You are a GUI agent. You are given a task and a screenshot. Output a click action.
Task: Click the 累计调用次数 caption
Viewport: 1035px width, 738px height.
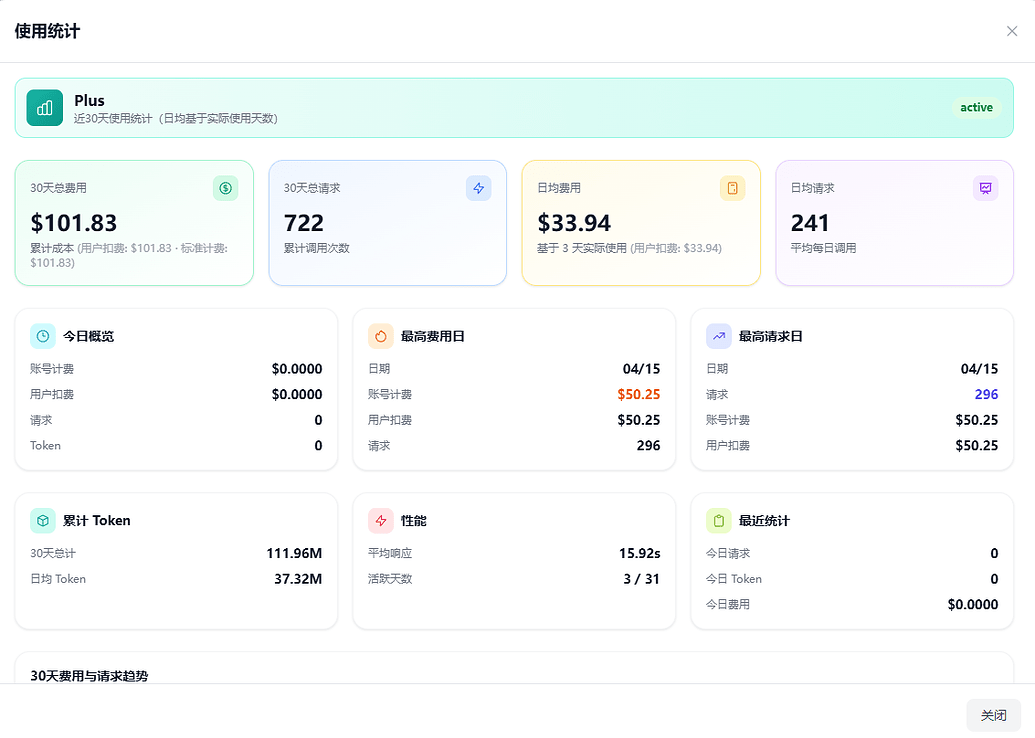317,248
